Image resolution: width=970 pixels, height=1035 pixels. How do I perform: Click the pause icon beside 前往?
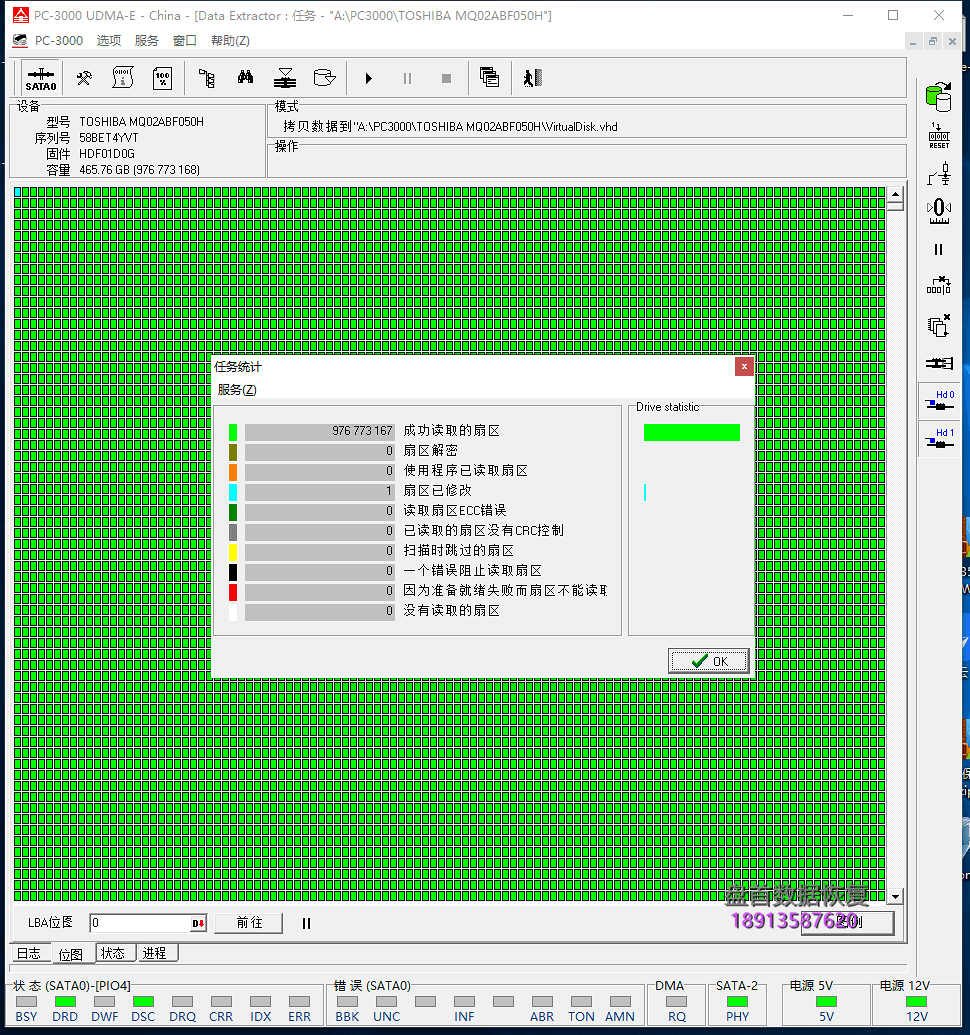(306, 923)
